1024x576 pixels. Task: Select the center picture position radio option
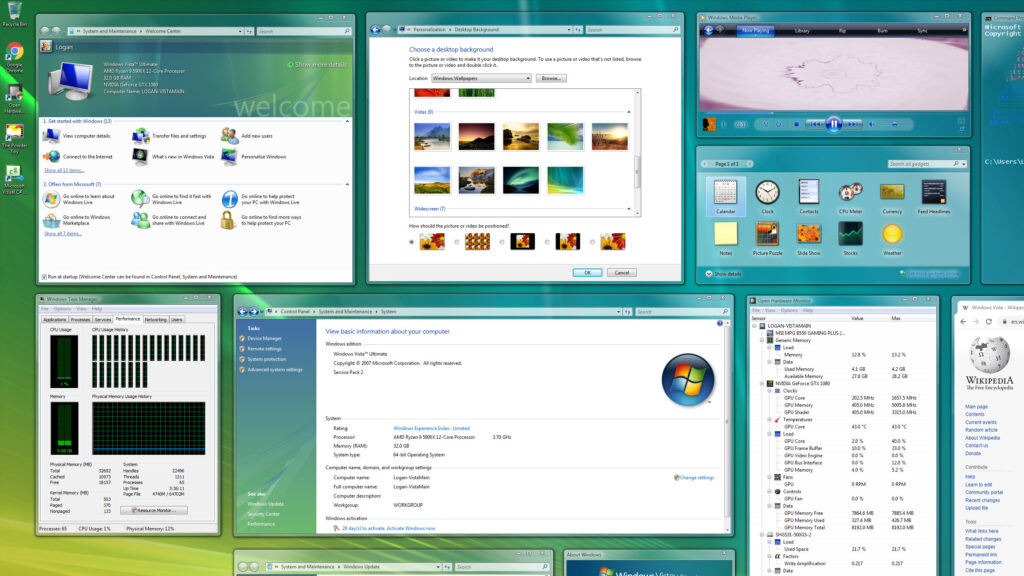[x=502, y=242]
